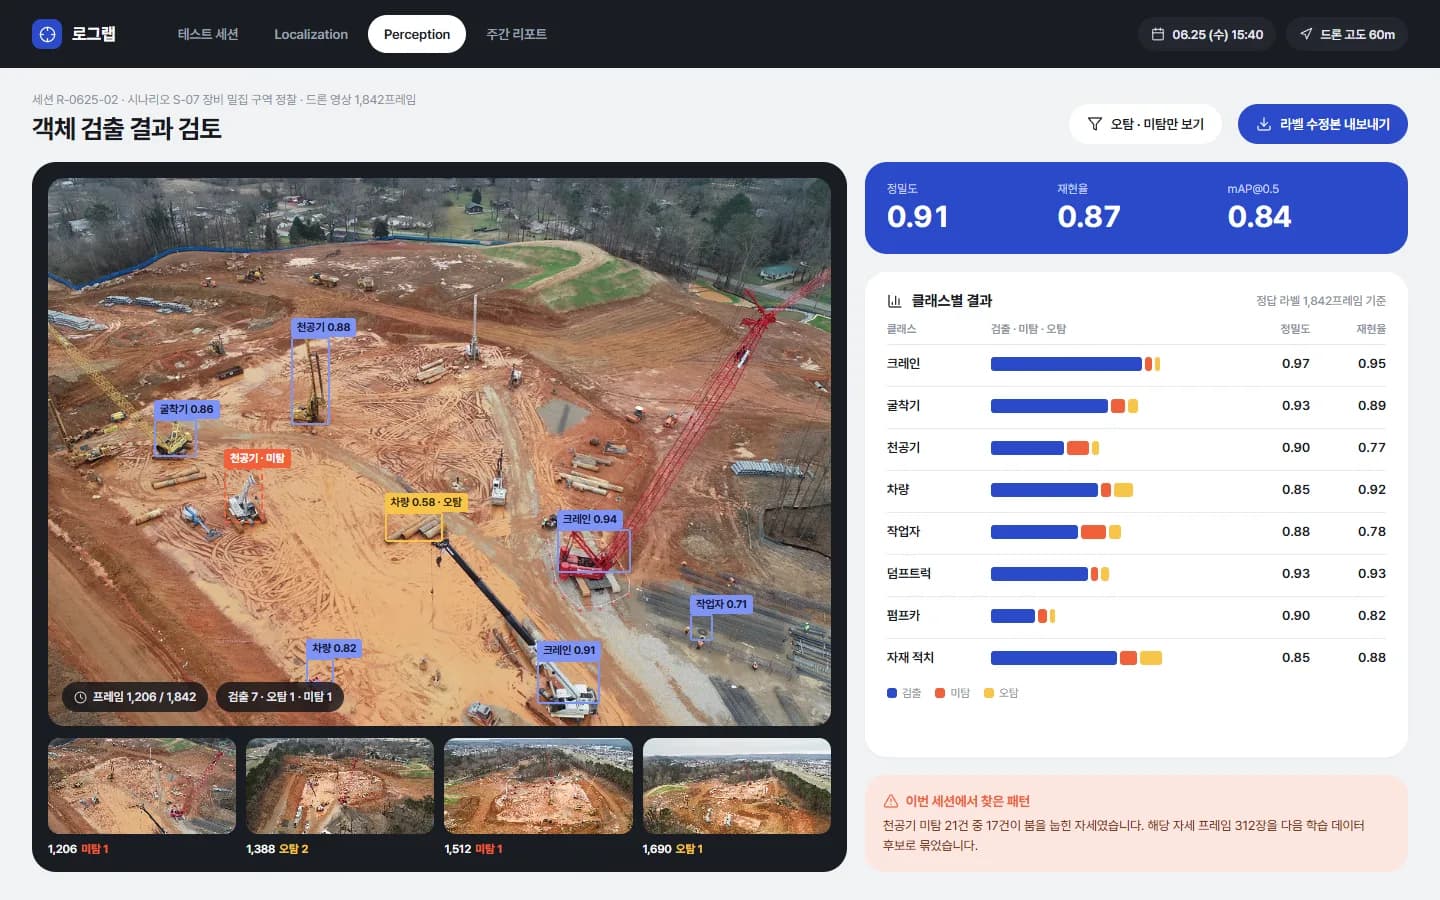The height and width of the screenshot is (900, 1440).
Task: Click the 로그랩 logo icon
Action: (47, 34)
